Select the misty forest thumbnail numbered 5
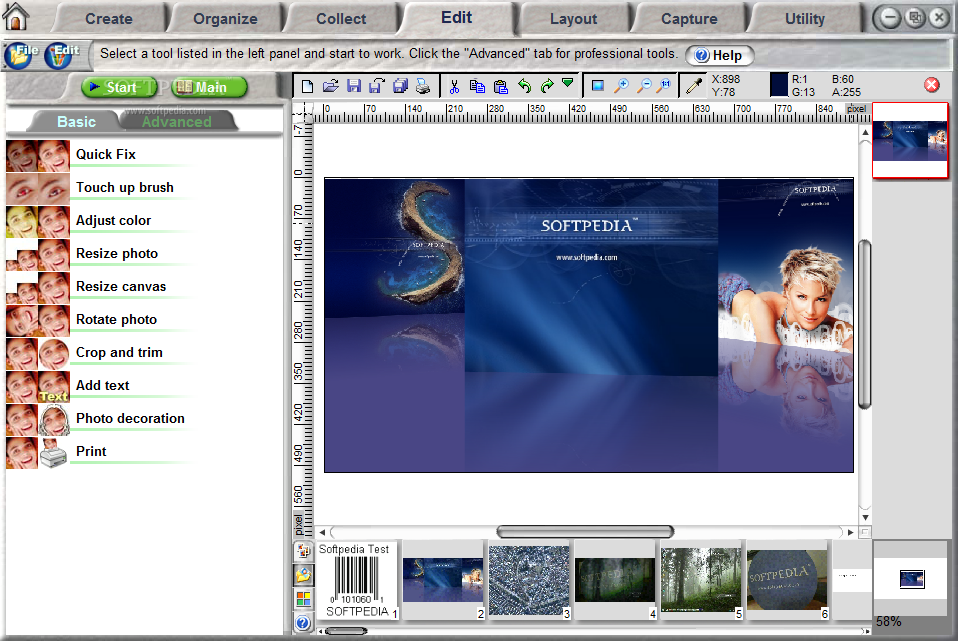Screen dimensions: 958x641 tap(701, 581)
